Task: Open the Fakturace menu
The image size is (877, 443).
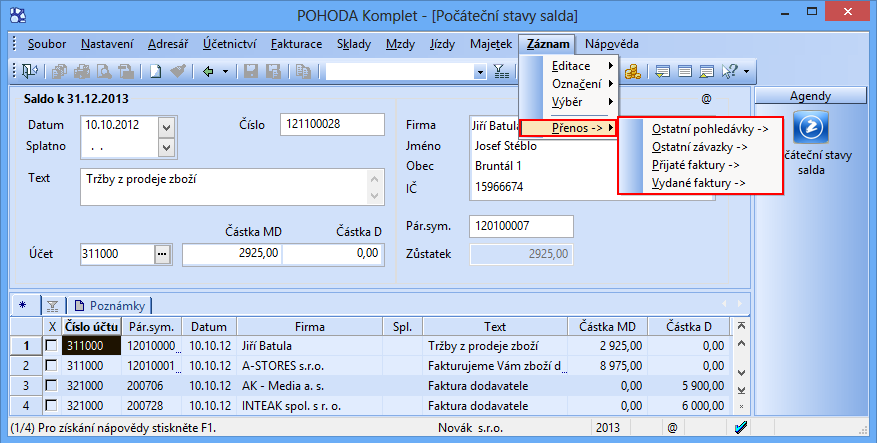Action: [x=296, y=44]
